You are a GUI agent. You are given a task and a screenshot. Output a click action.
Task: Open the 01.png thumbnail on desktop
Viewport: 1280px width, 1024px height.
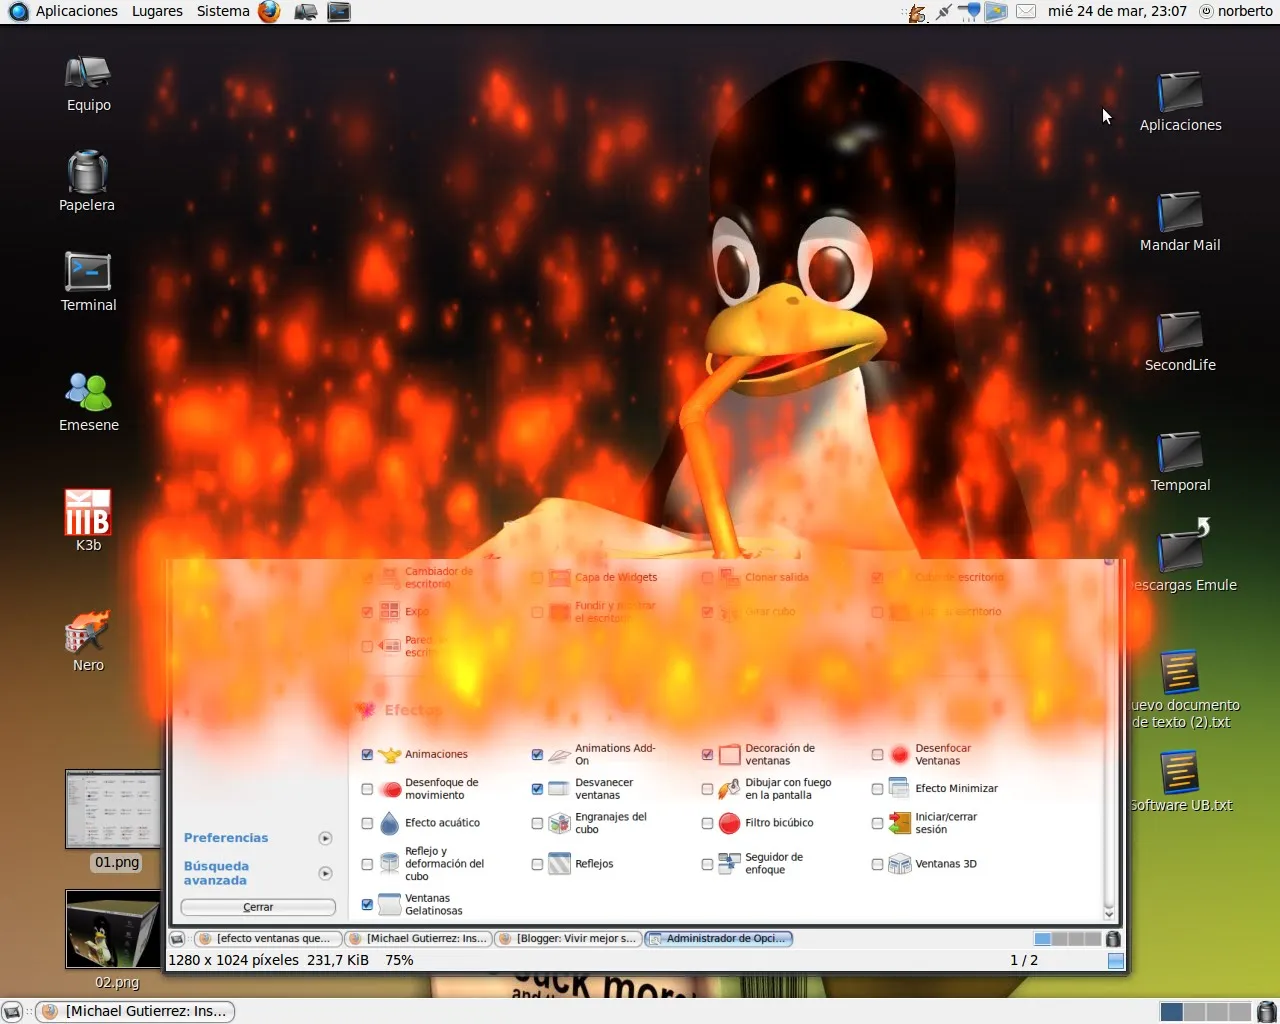113,809
